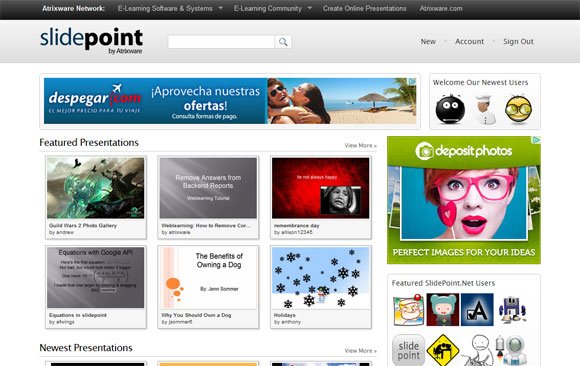View More newest presentations
Screen dimensions: 580x366
pyautogui.click(x=361, y=350)
